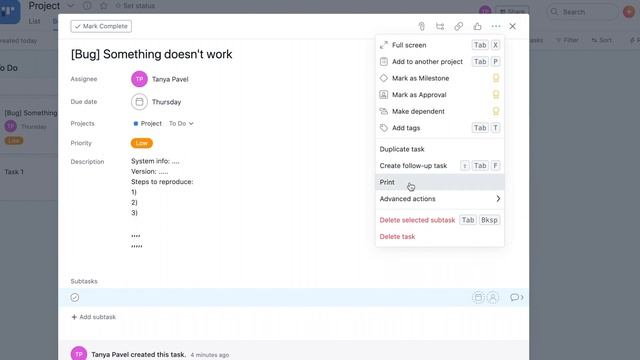The image size is (640, 360).
Task: Select Full screen from the menu
Action: pyautogui.click(x=440, y=45)
